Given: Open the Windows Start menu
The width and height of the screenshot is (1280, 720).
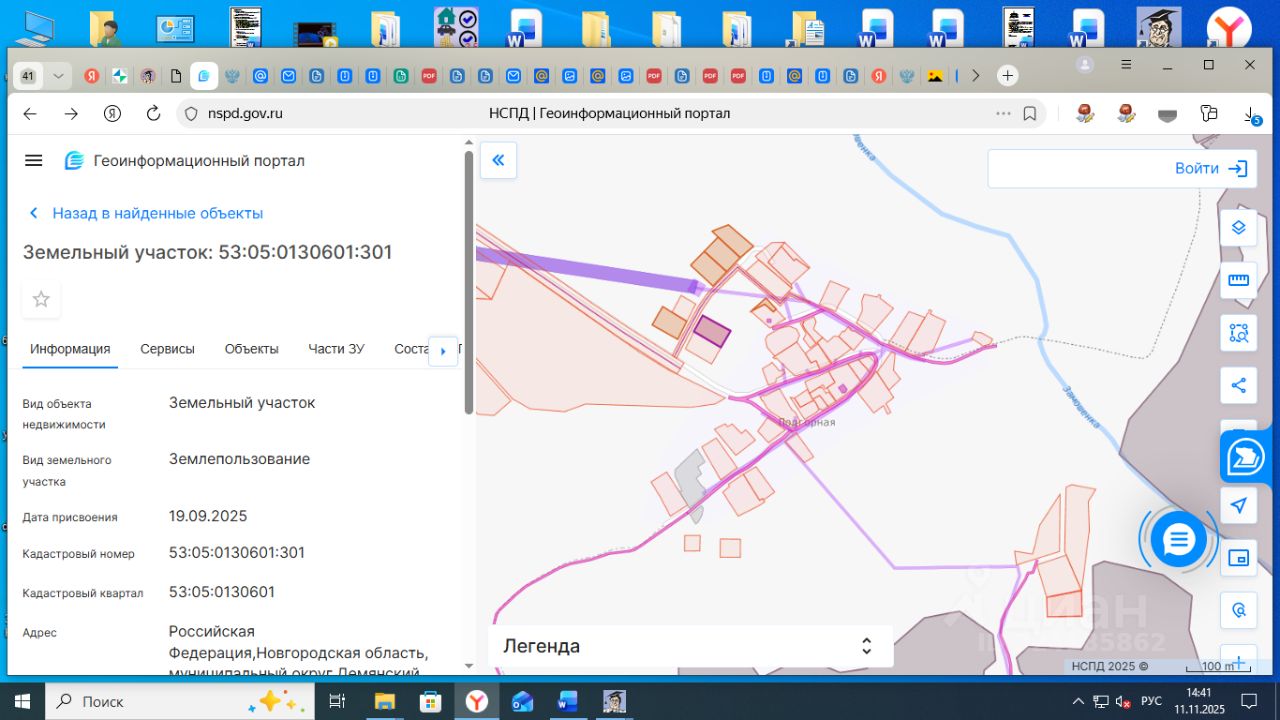Looking at the screenshot, I should coord(22,701).
